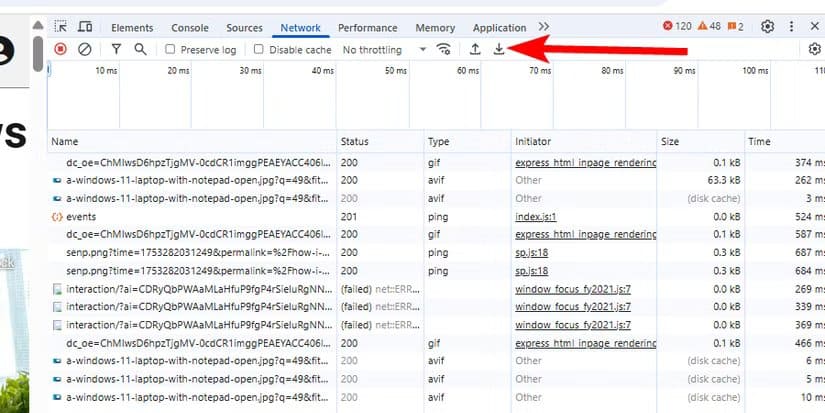Open Network panel settings gear
This screenshot has width=825, height=413.
pos(814,49)
